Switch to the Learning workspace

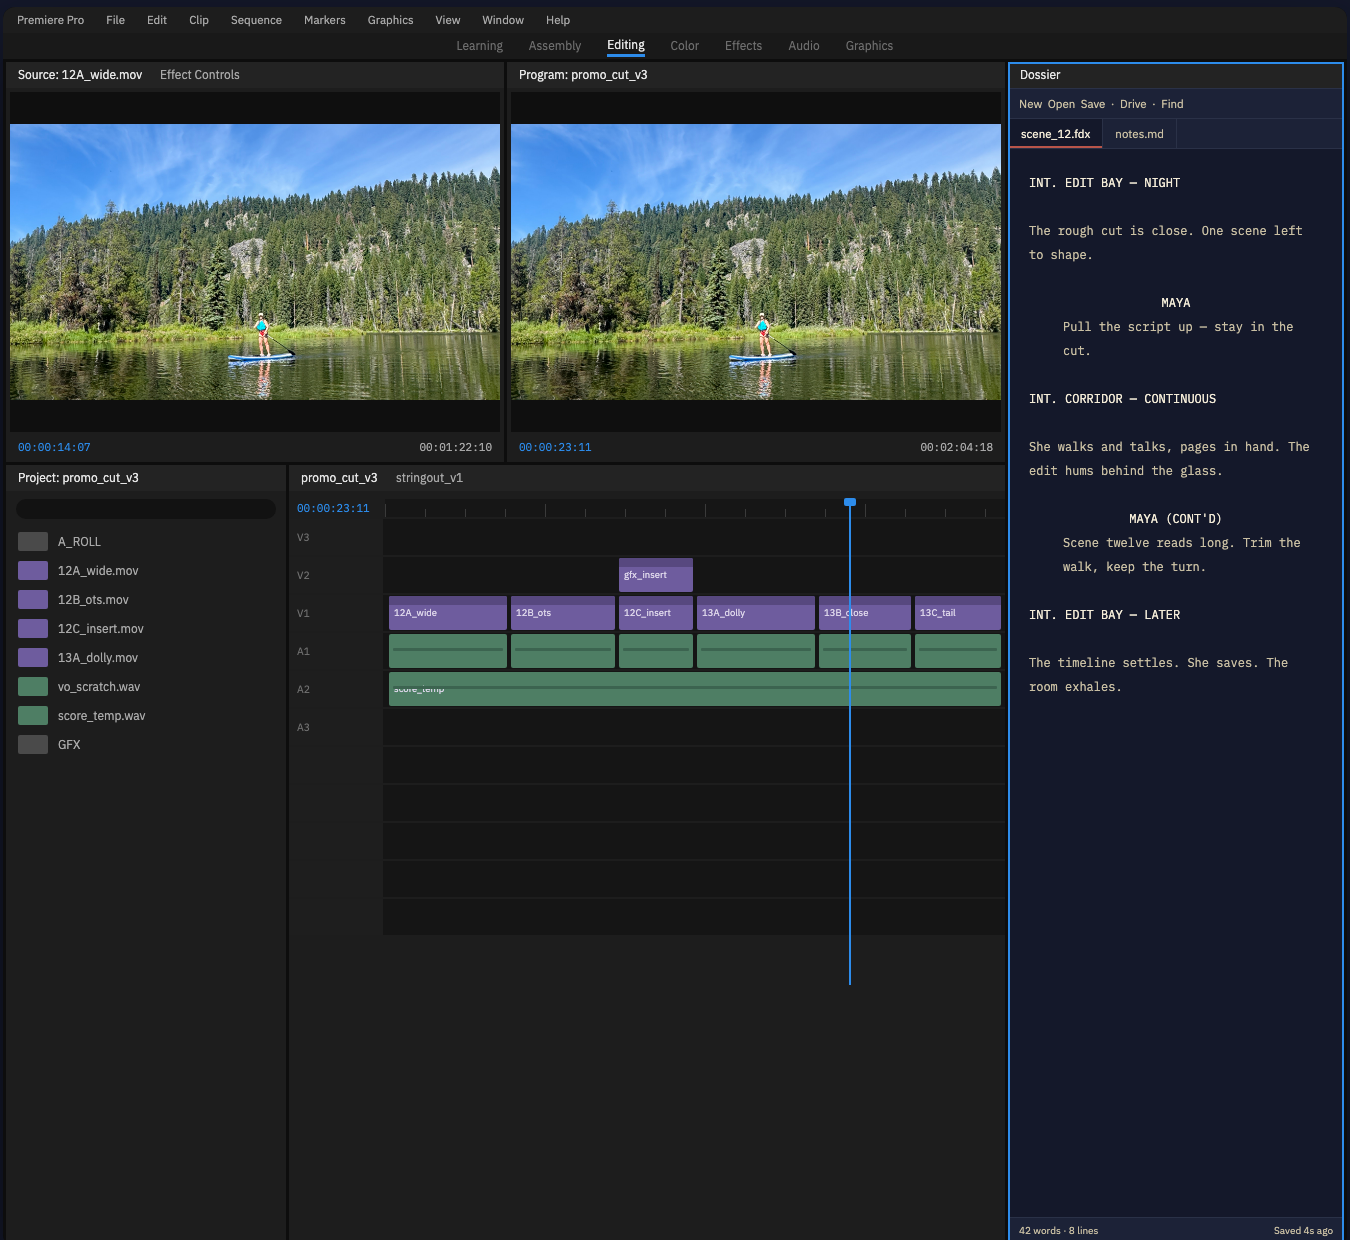click(480, 46)
